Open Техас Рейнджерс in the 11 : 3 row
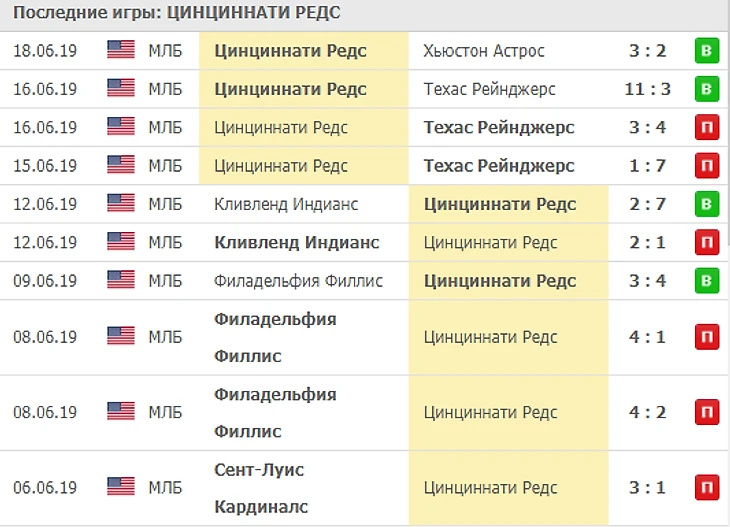730x527 pixels. click(489, 89)
